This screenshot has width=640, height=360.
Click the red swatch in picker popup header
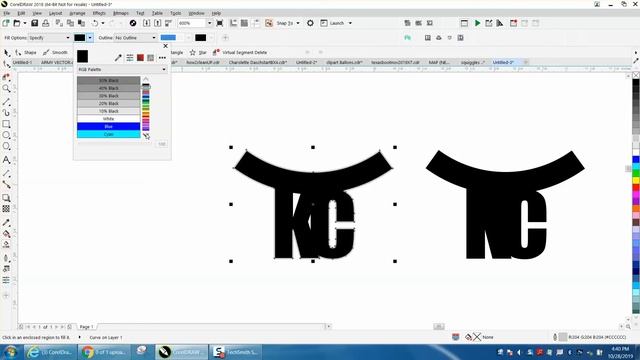pos(140,58)
